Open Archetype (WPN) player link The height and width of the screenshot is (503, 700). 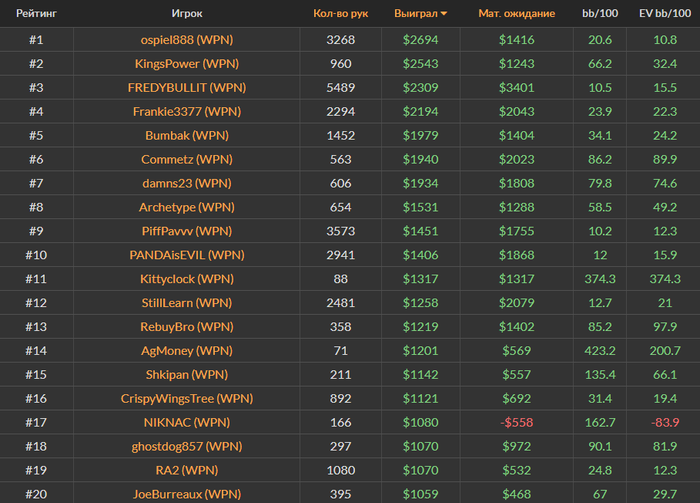[186, 207]
